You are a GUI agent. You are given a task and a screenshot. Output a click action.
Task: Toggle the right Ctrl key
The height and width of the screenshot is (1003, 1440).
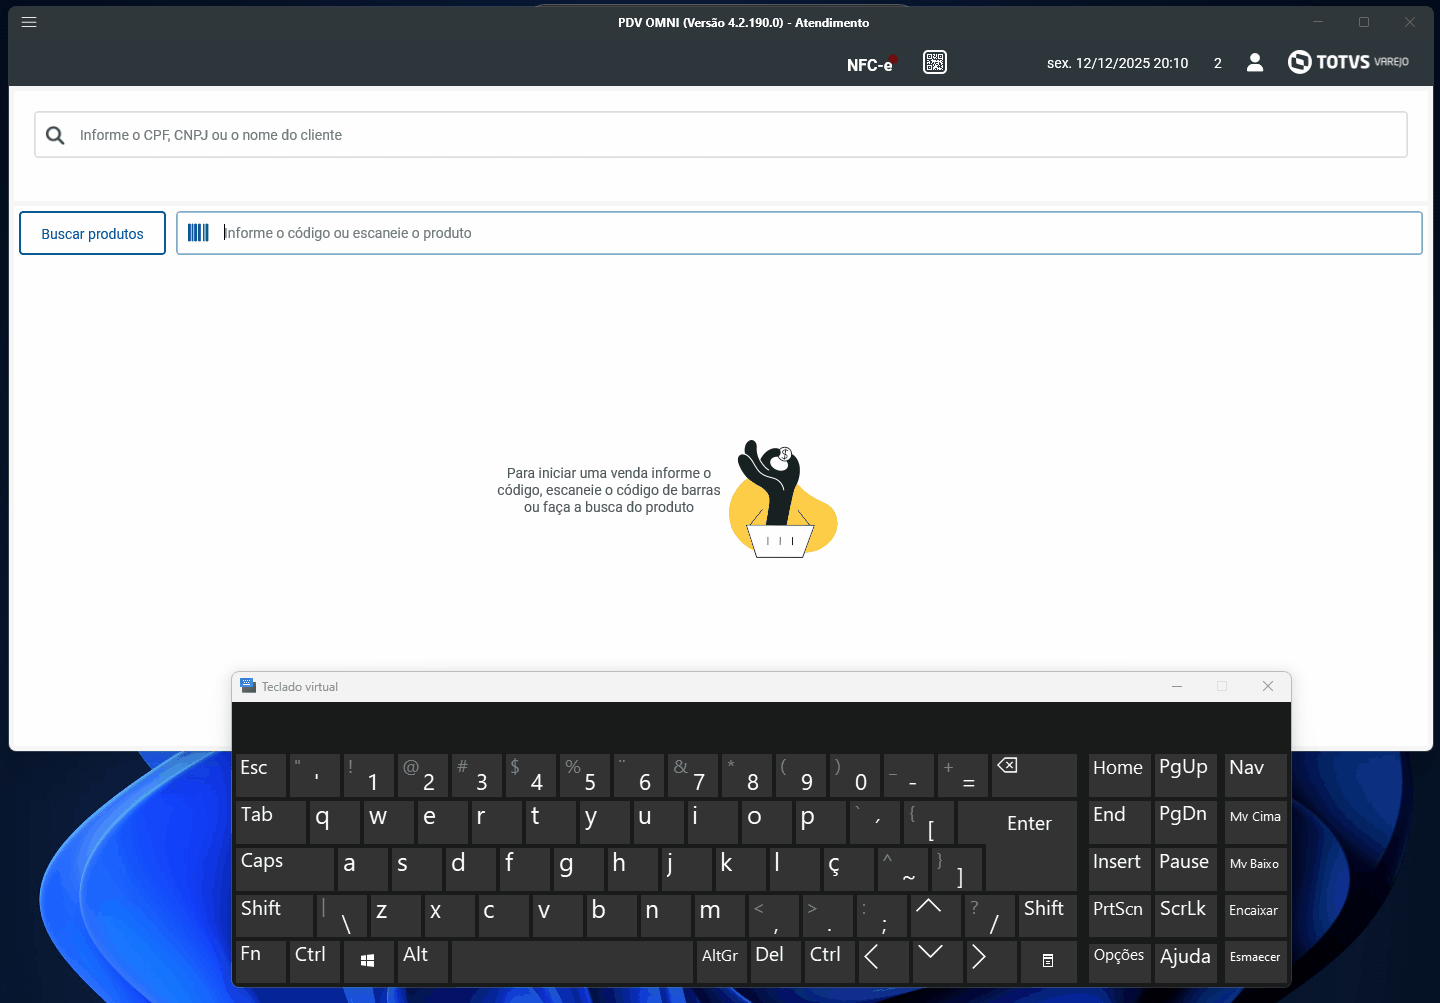pyautogui.click(x=830, y=961)
